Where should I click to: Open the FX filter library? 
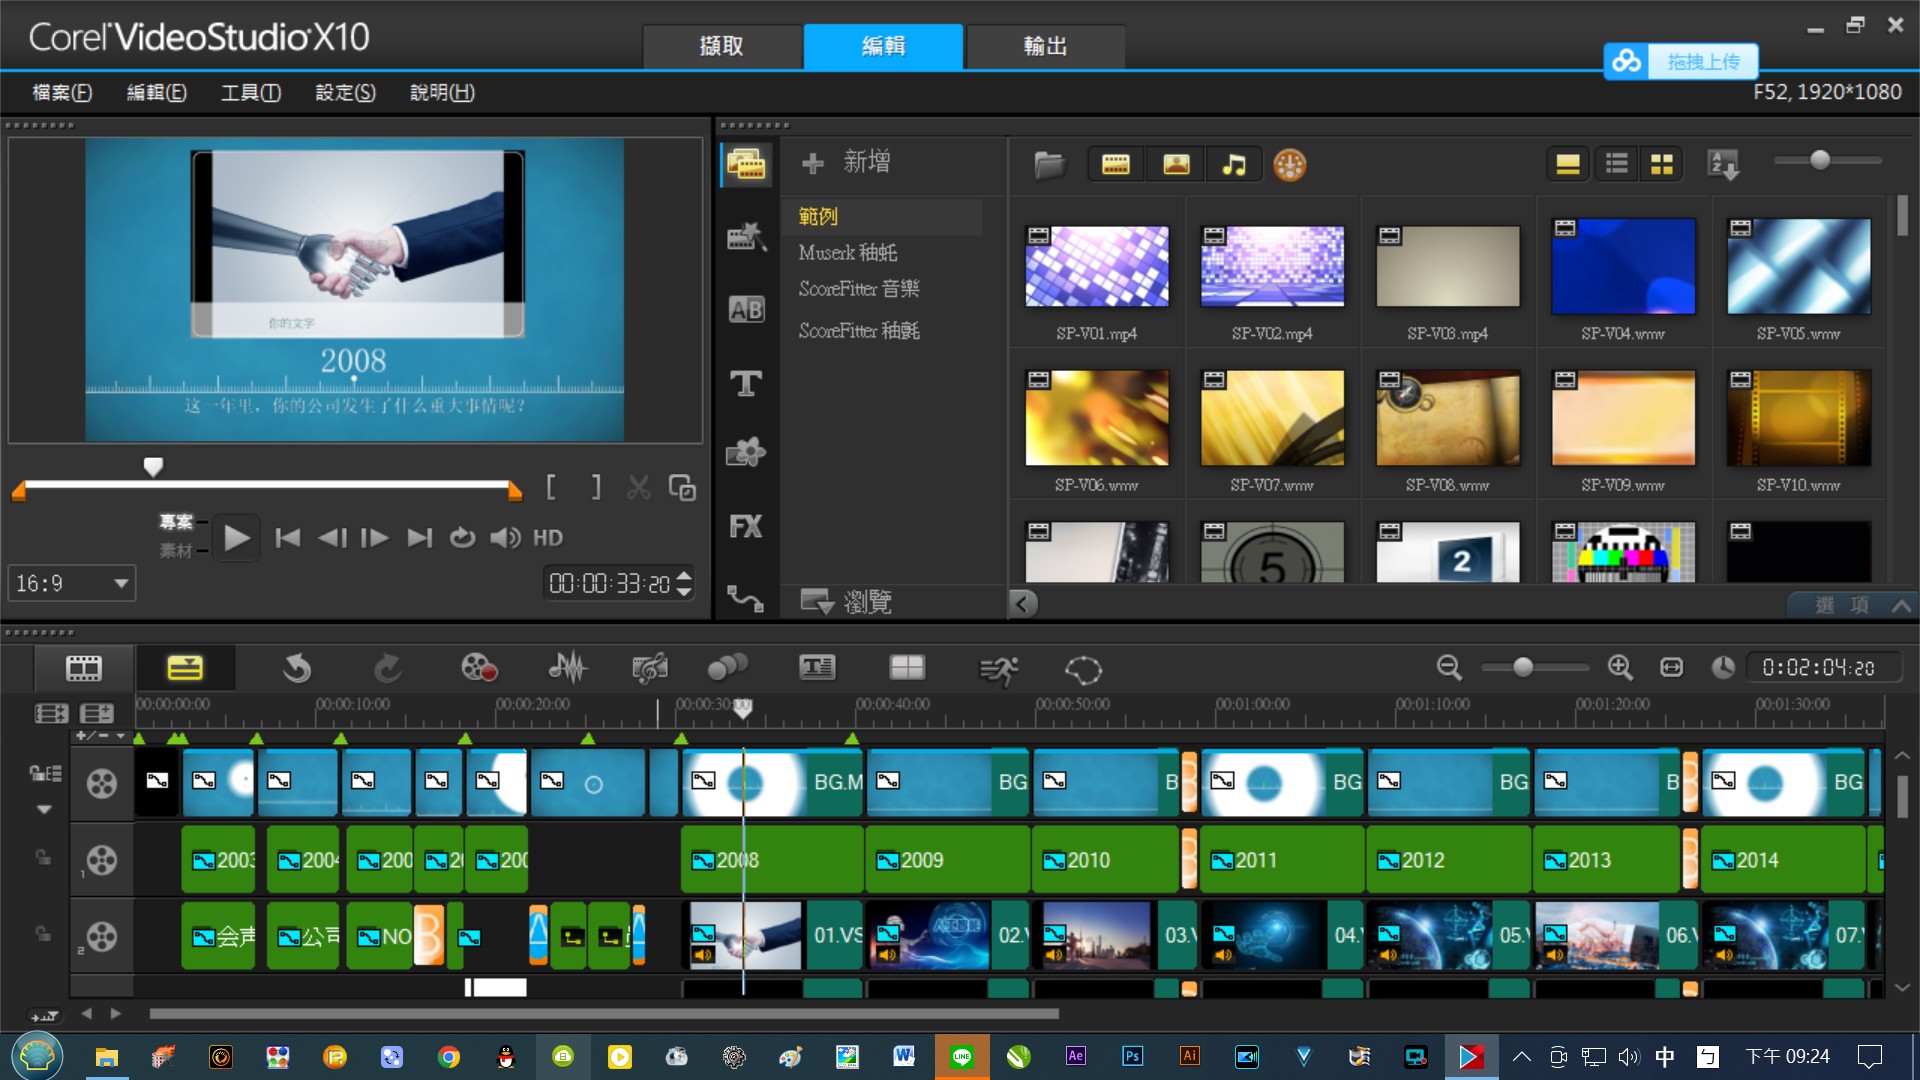click(746, 527)
